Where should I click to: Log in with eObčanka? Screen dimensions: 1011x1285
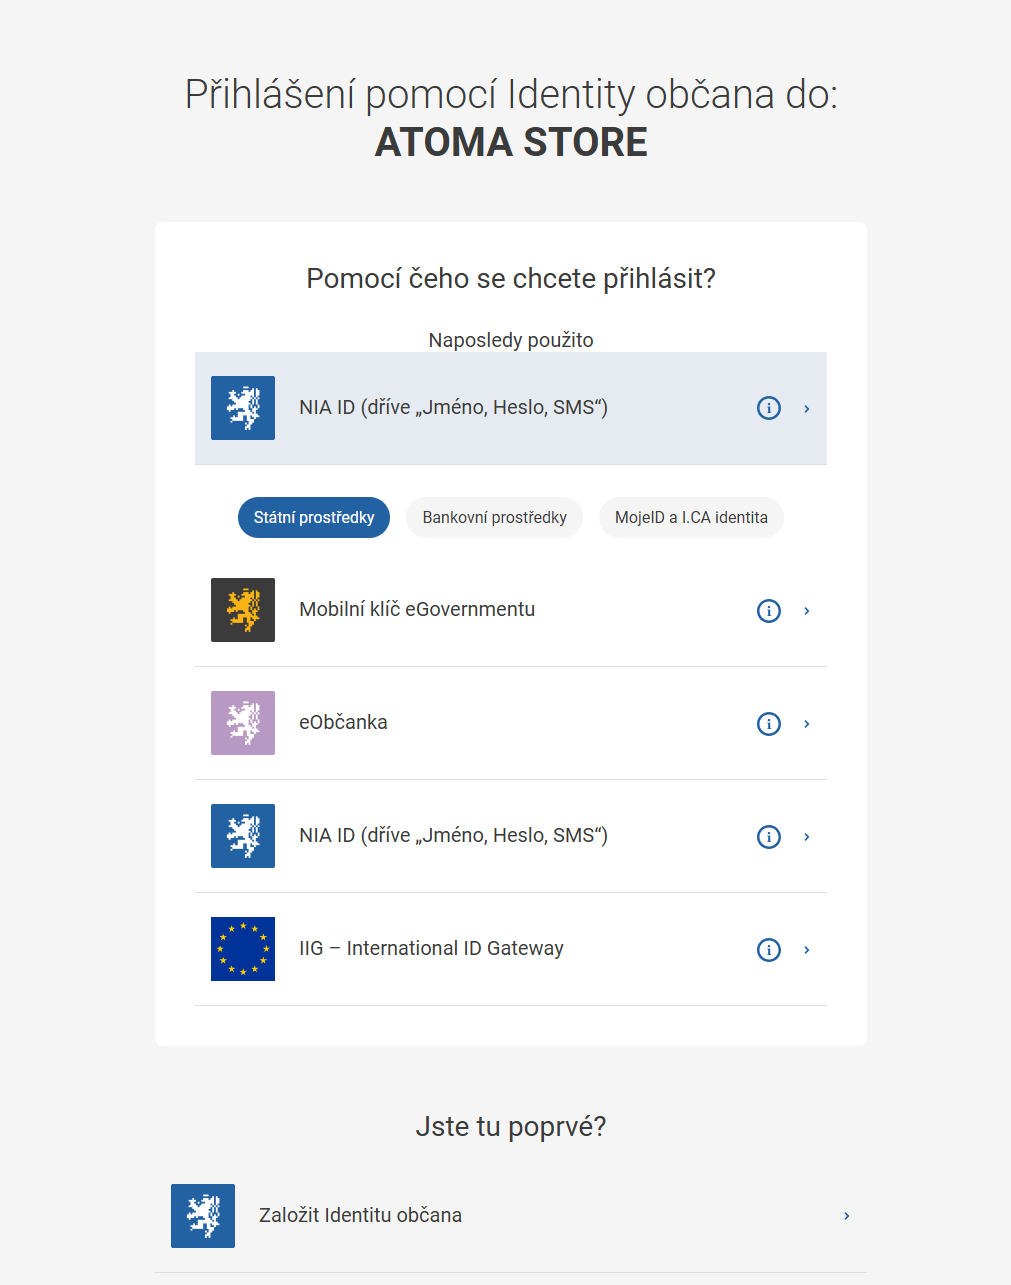click(511, 723)
